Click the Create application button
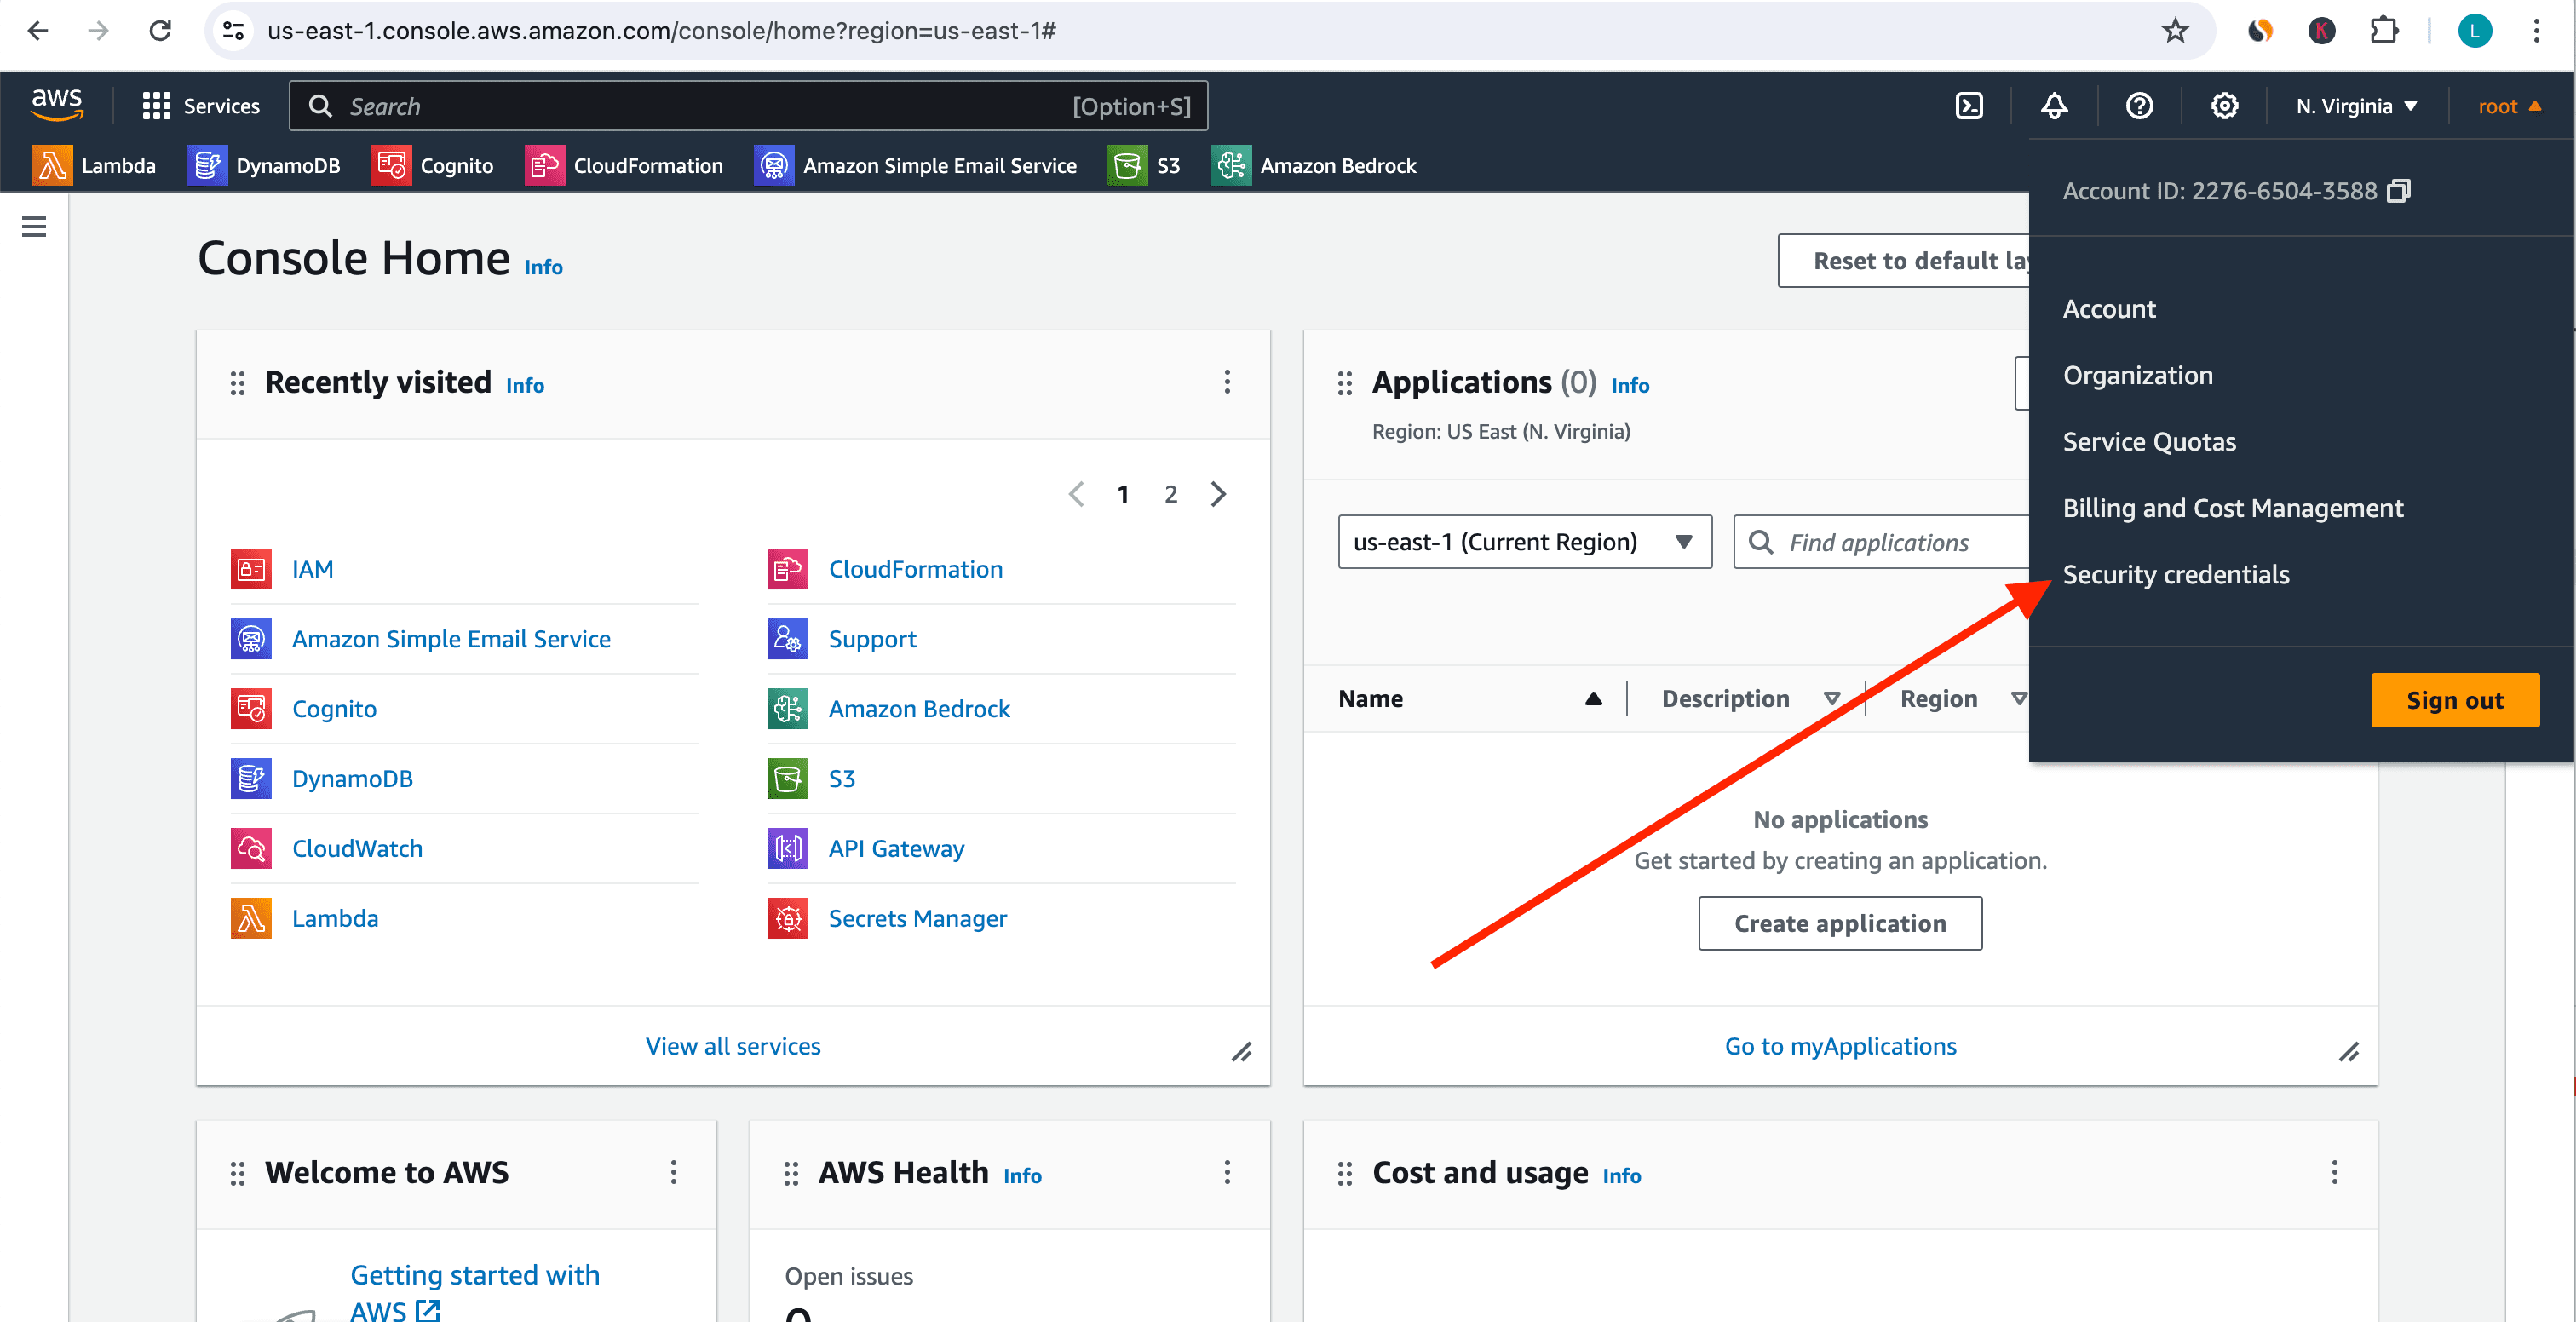The width and height of the screenshot is (2576, 1322). pyautogui.click(x=1840, y=923)
